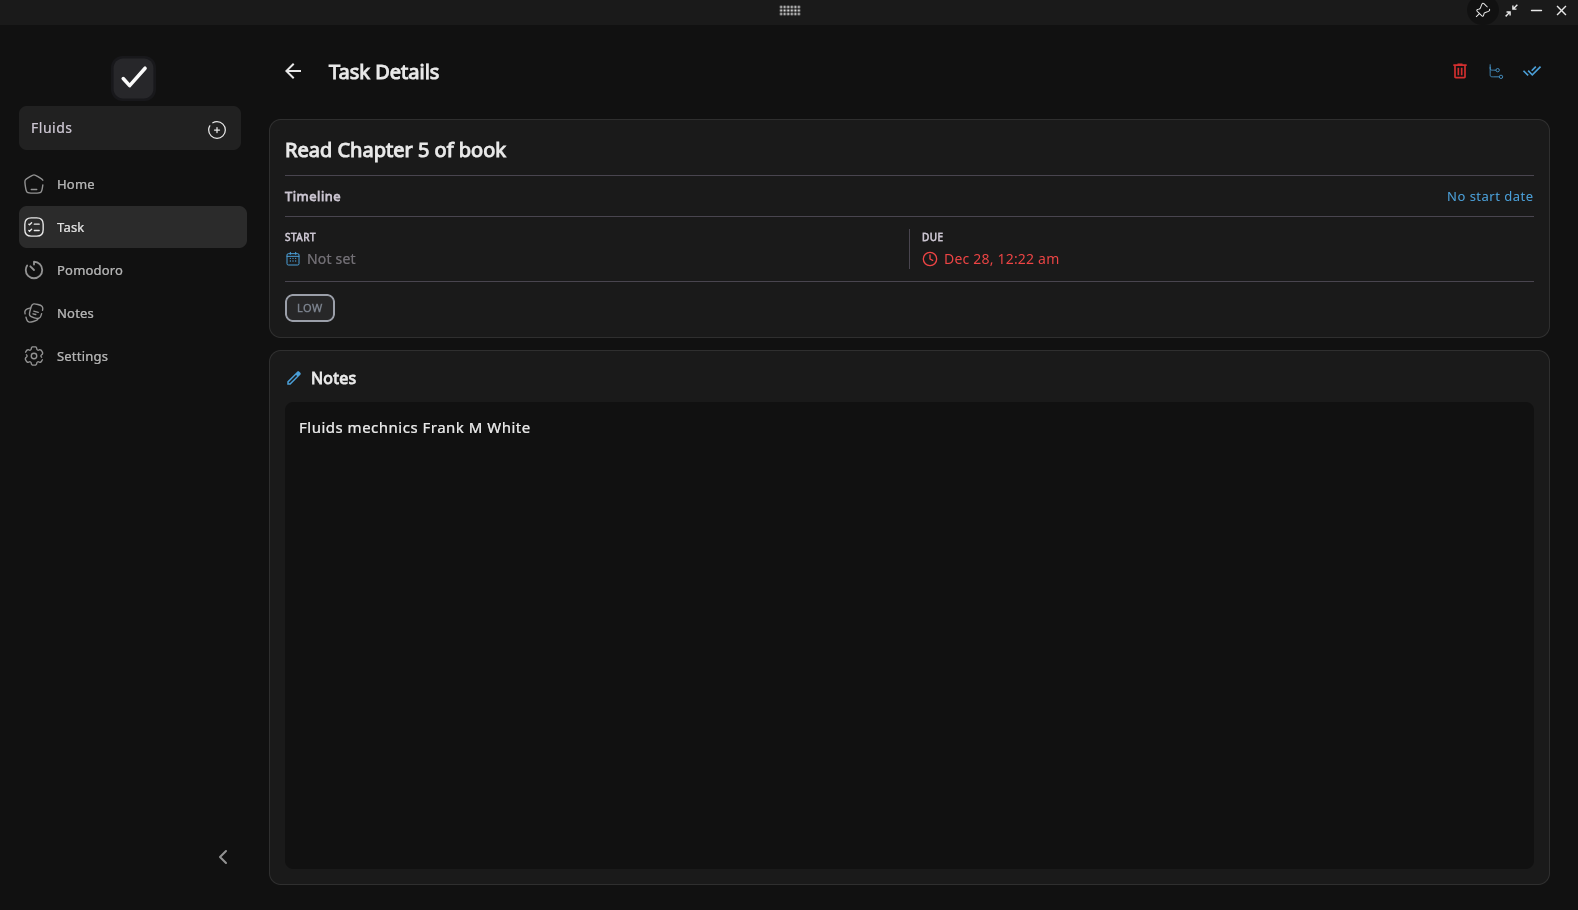Click the drag handle dots at top center

pyautogui.click(x=790, y=10)
